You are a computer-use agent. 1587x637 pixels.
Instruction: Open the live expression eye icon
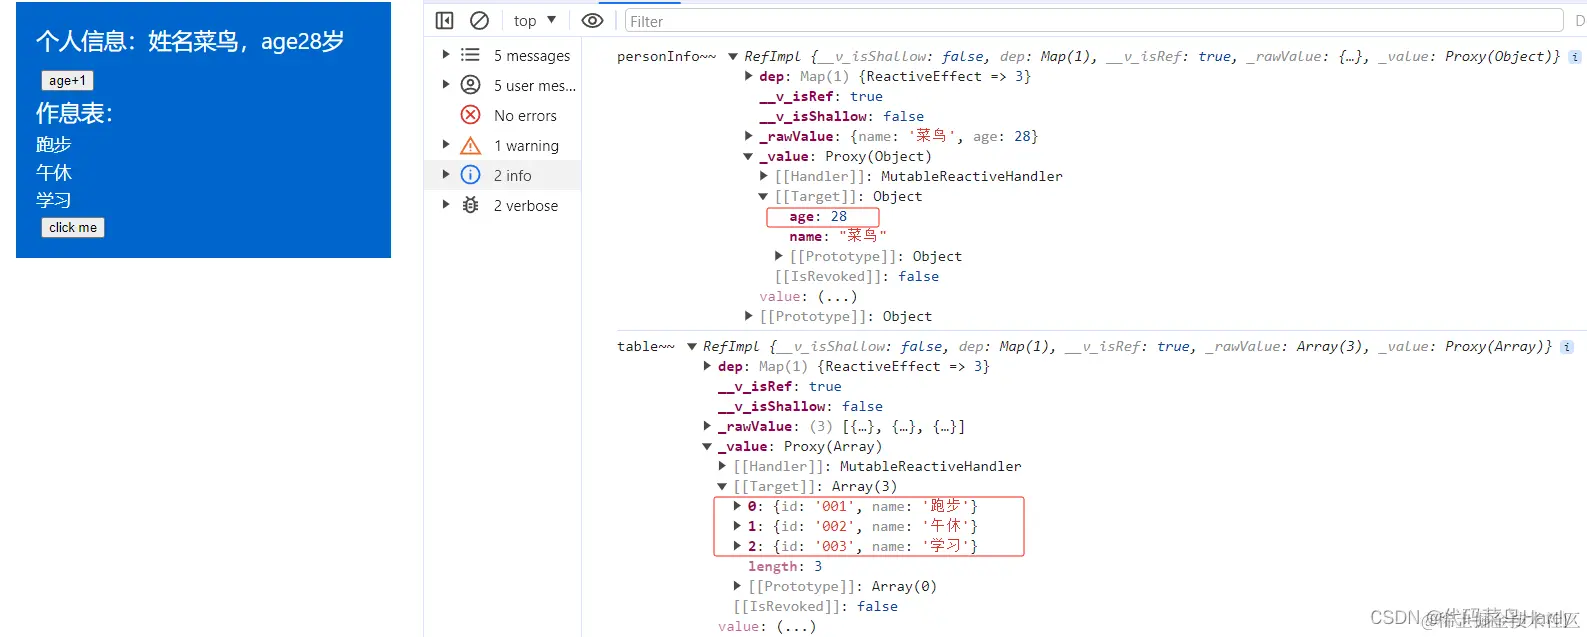pyautogui.click(x=592, y=20)
